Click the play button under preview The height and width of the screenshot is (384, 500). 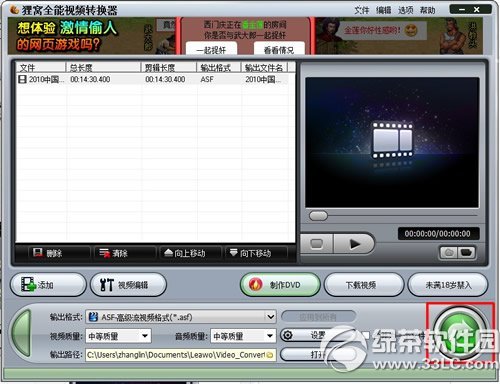[x=354, y=244]
